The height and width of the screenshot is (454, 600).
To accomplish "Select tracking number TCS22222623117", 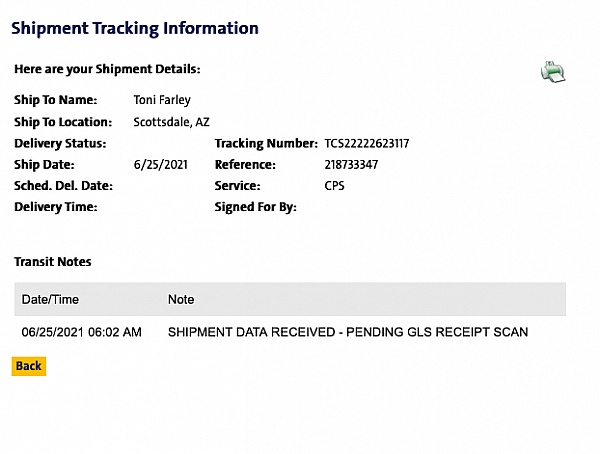I will (367, 143).
